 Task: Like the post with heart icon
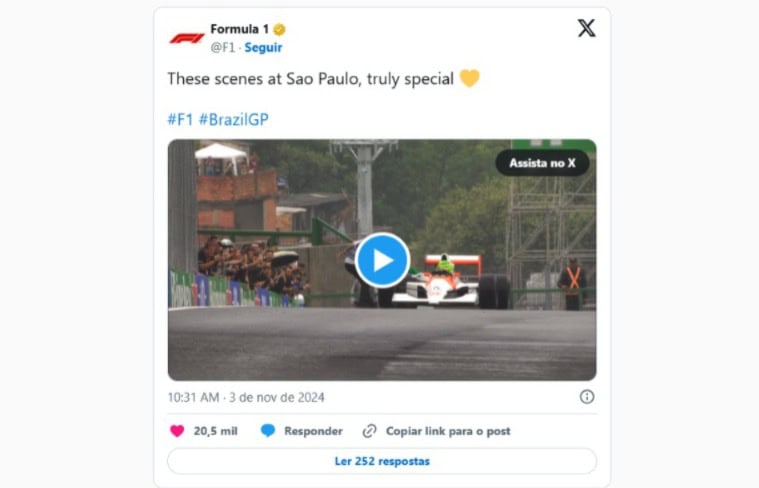point(177,431)
